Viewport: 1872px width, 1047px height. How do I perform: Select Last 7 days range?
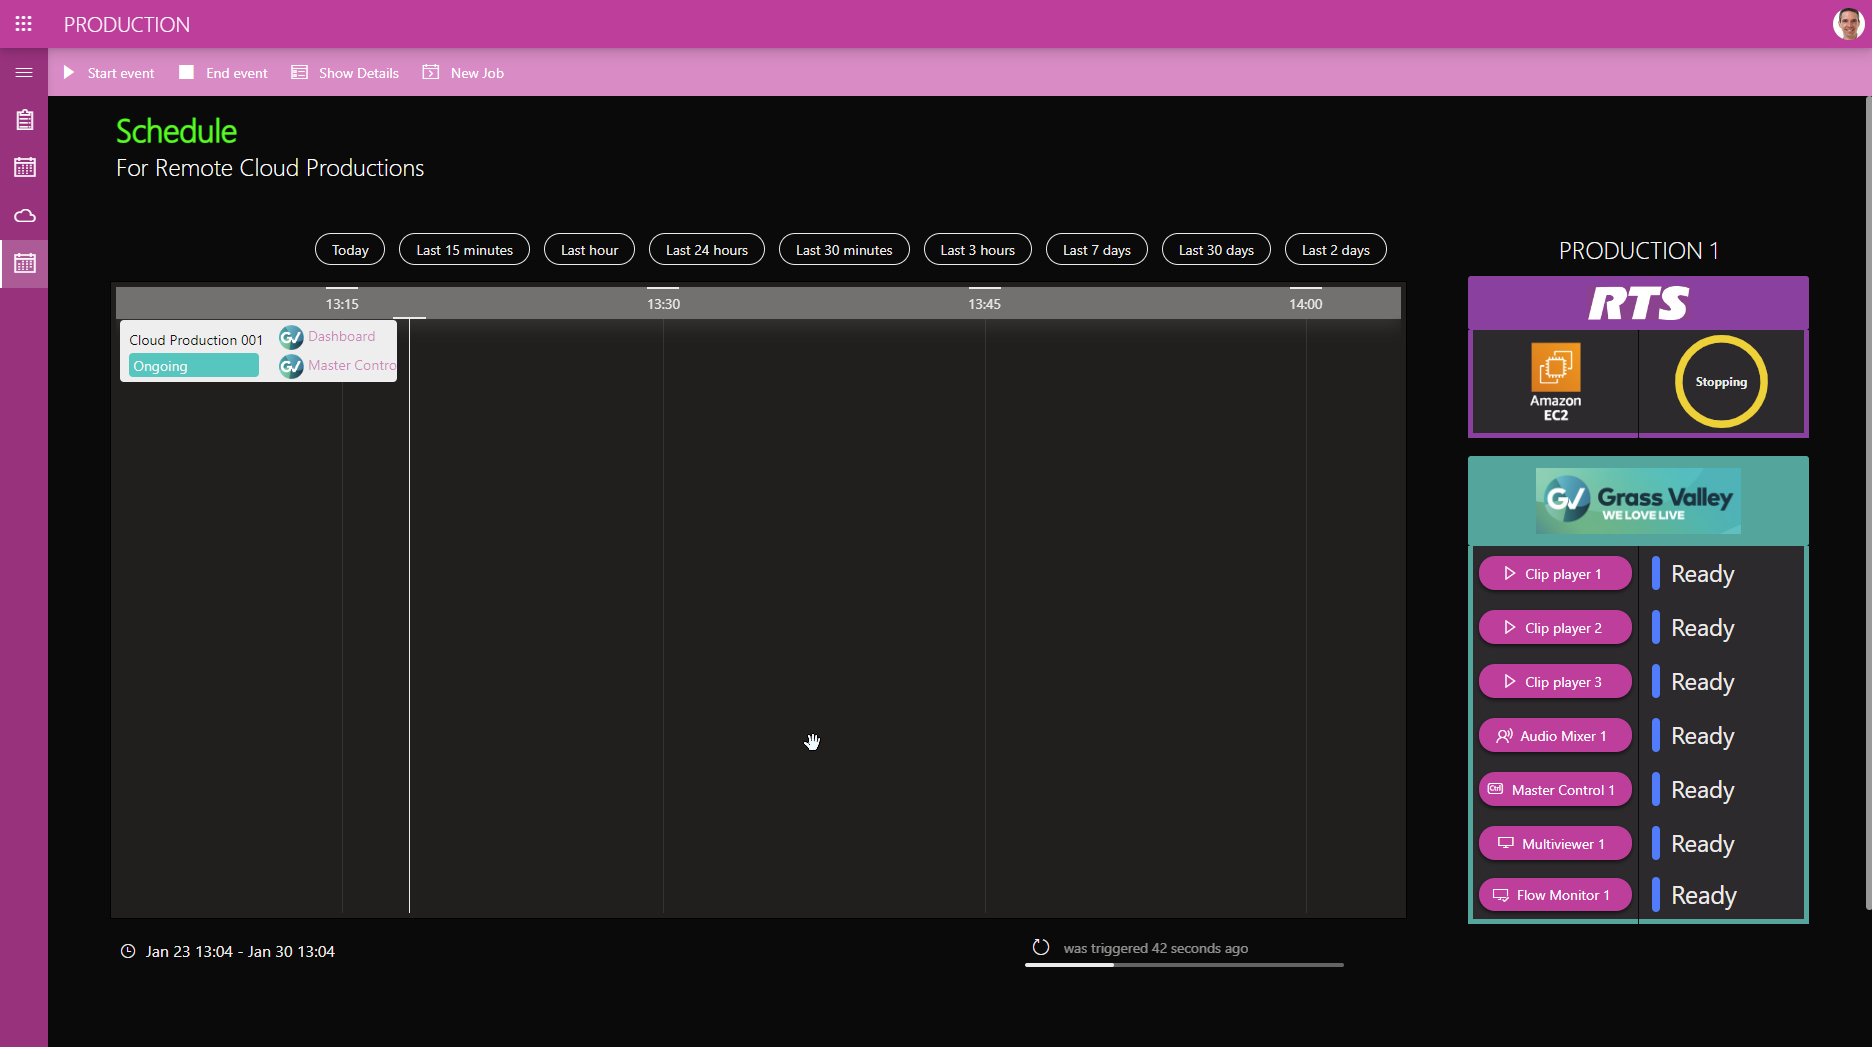[x=1096, y=250]
